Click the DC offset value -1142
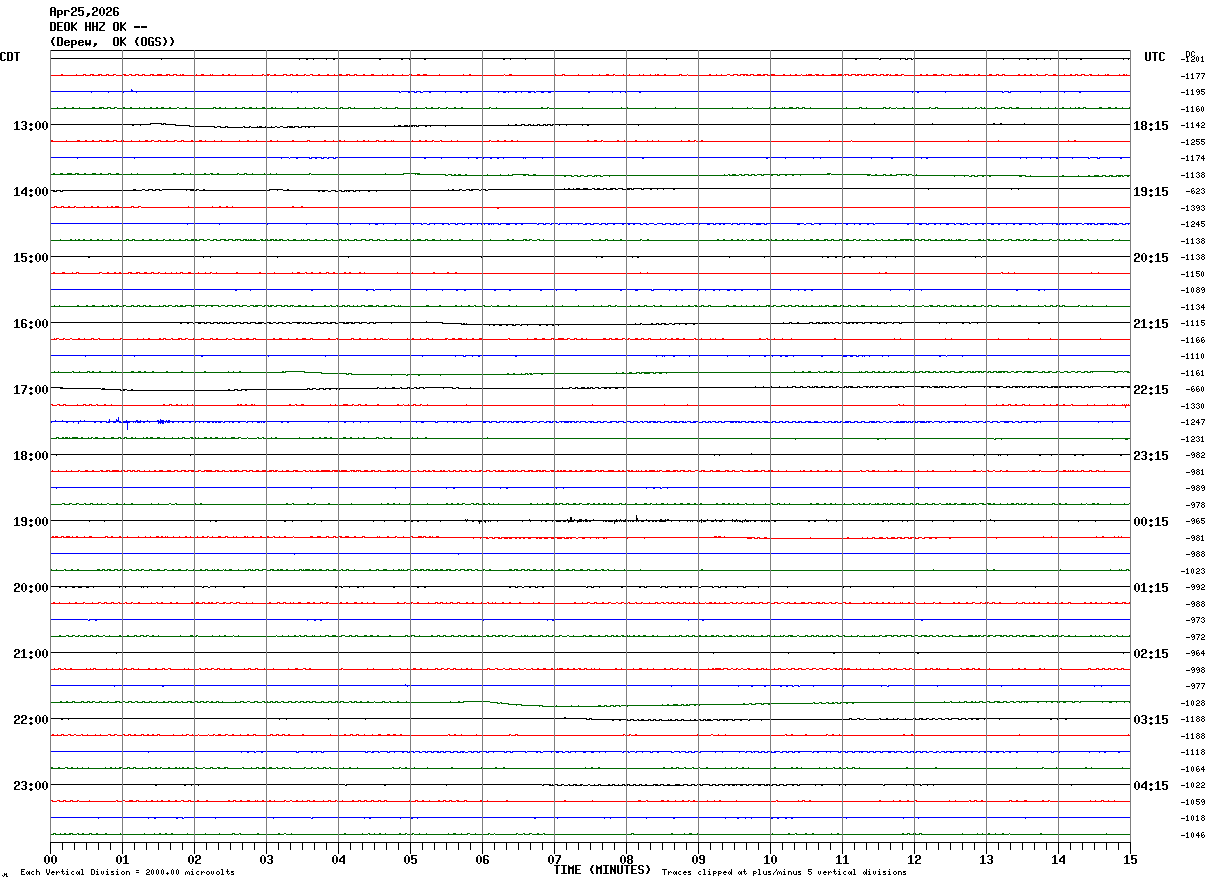 point(1194,126)
